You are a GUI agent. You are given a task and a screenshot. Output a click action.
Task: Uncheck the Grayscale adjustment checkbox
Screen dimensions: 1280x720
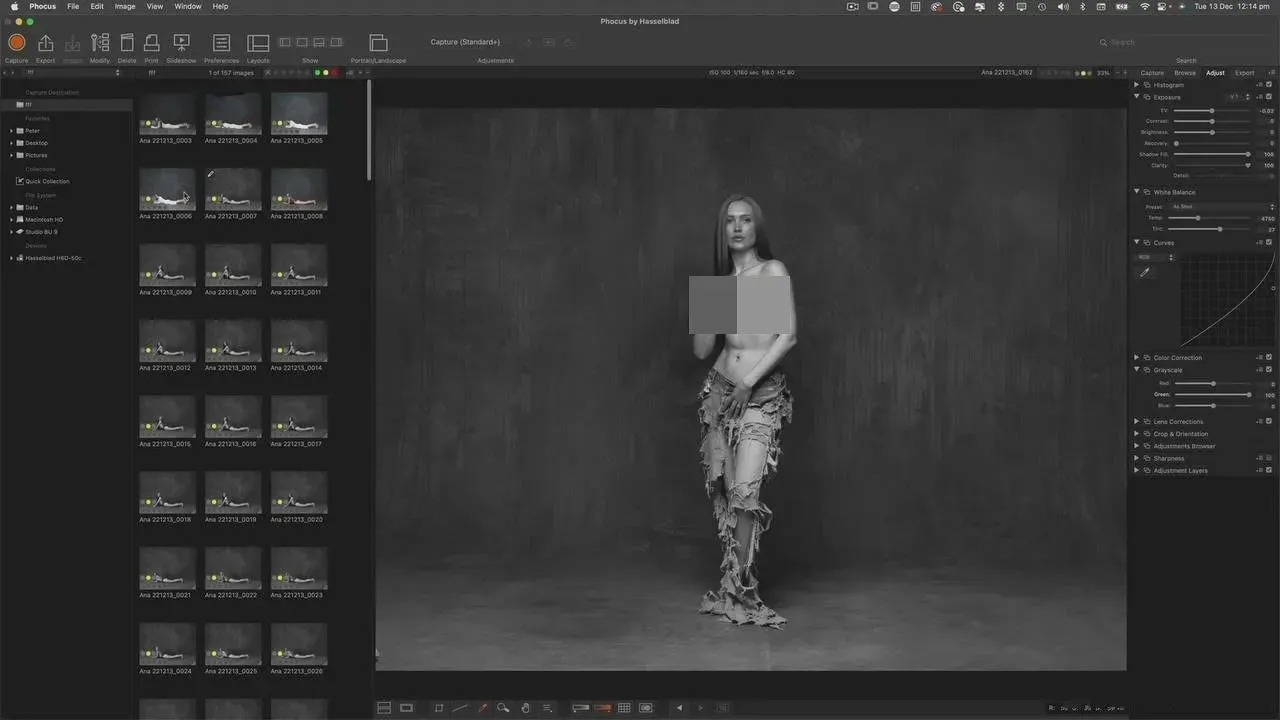click(1269, 370)
